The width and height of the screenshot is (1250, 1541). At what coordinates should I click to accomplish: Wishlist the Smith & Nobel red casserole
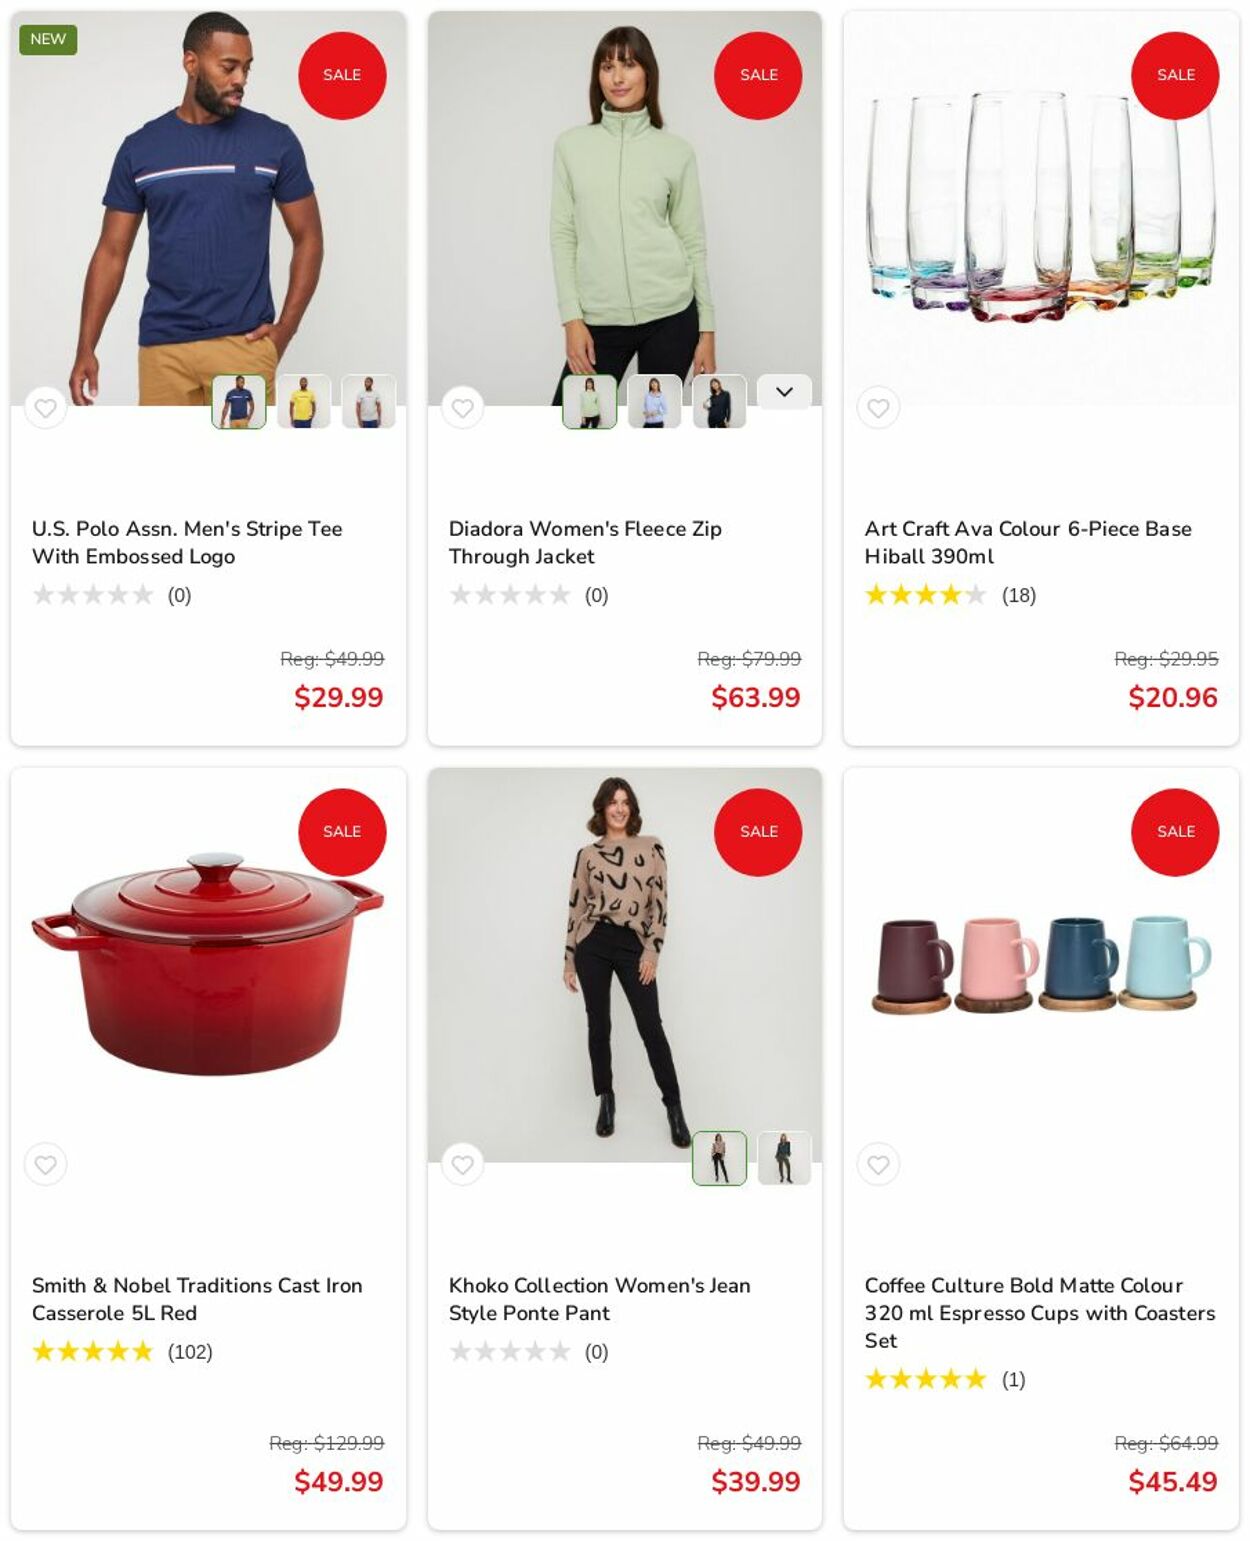[x=45, y=1164]
